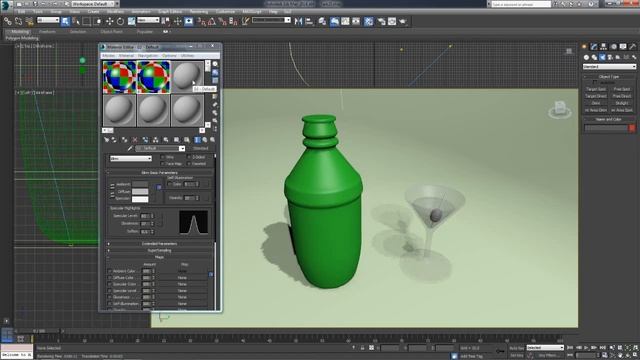Click the Target Spot light button
This screenshot has height=360, width=640.
pos(596,89)
